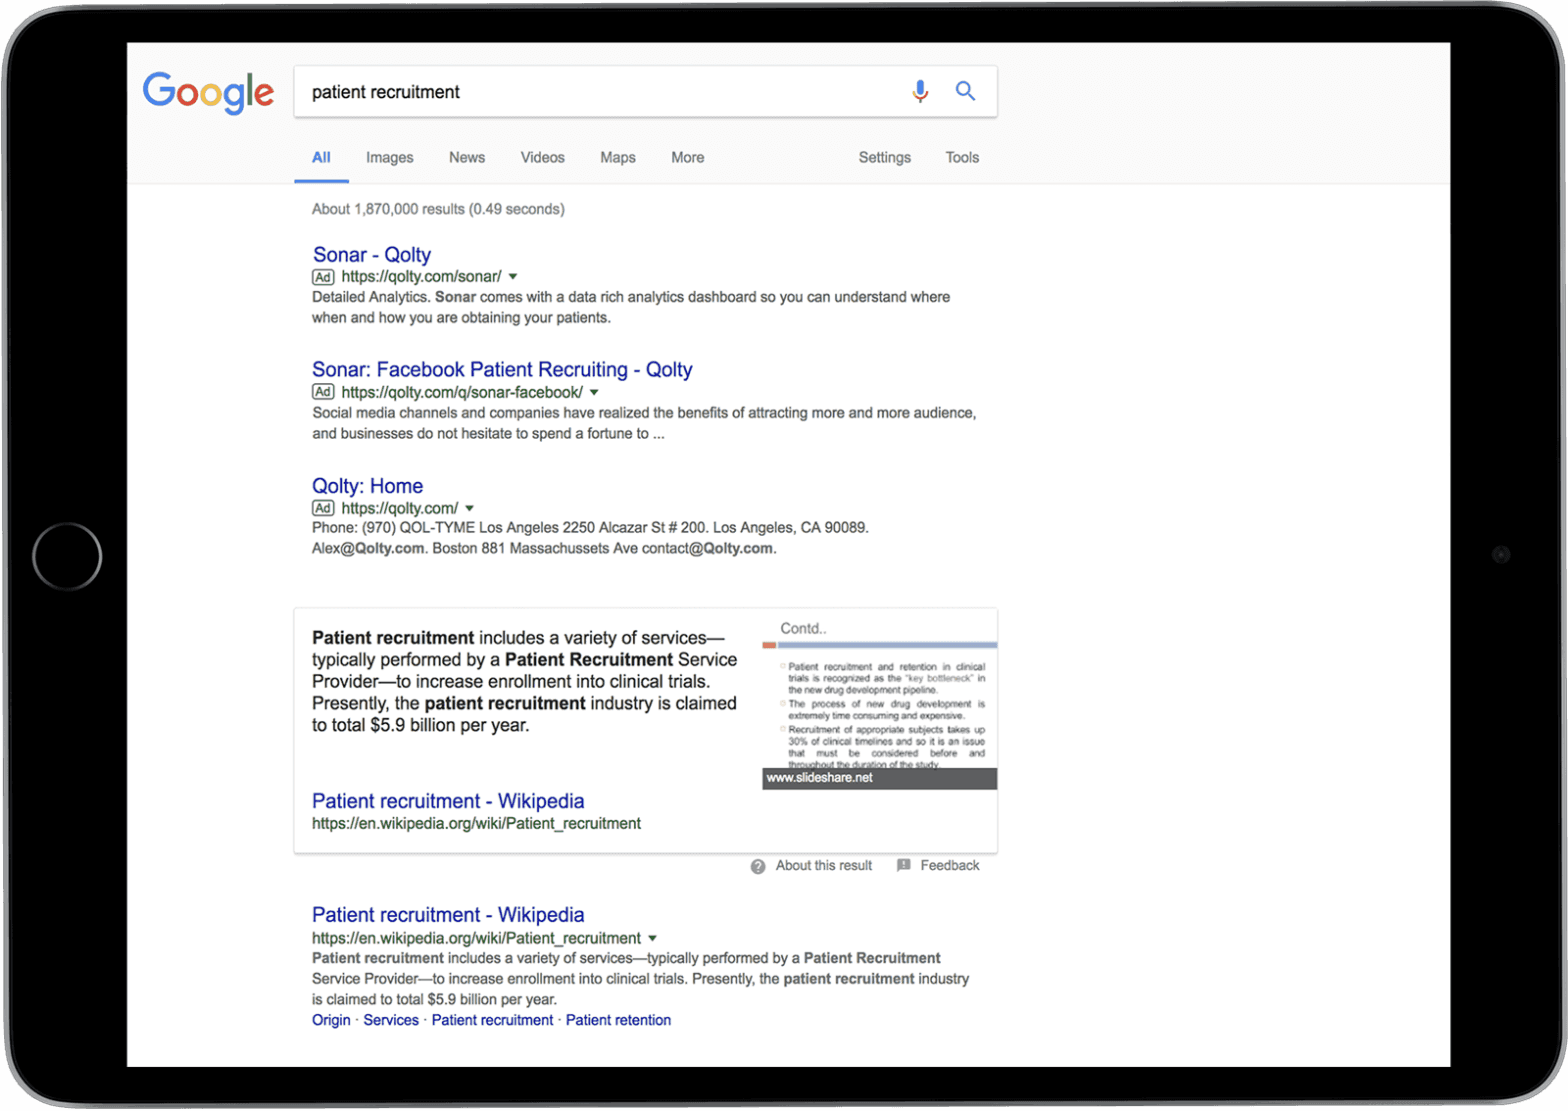1568x1111 pixels.
Task: Tap the iPad home button
Action: [67, 556]
